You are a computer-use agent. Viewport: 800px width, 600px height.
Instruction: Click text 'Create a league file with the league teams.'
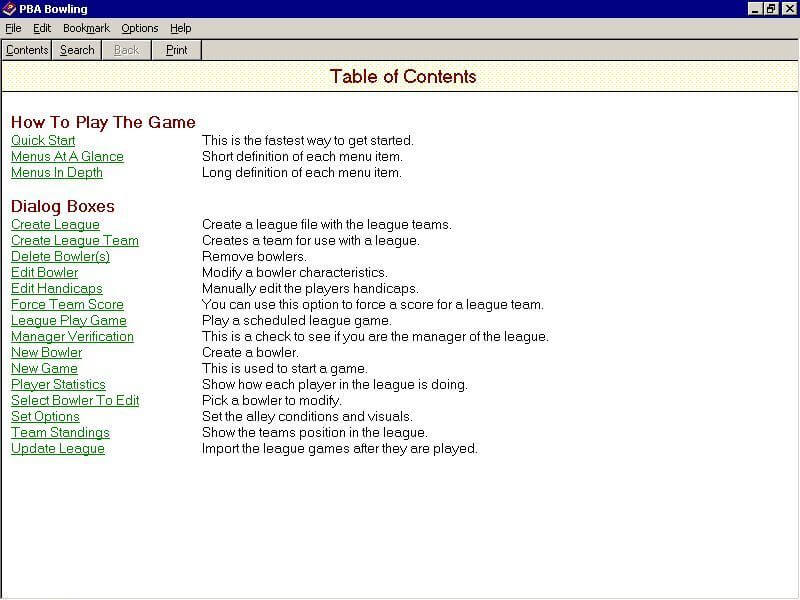327,224
